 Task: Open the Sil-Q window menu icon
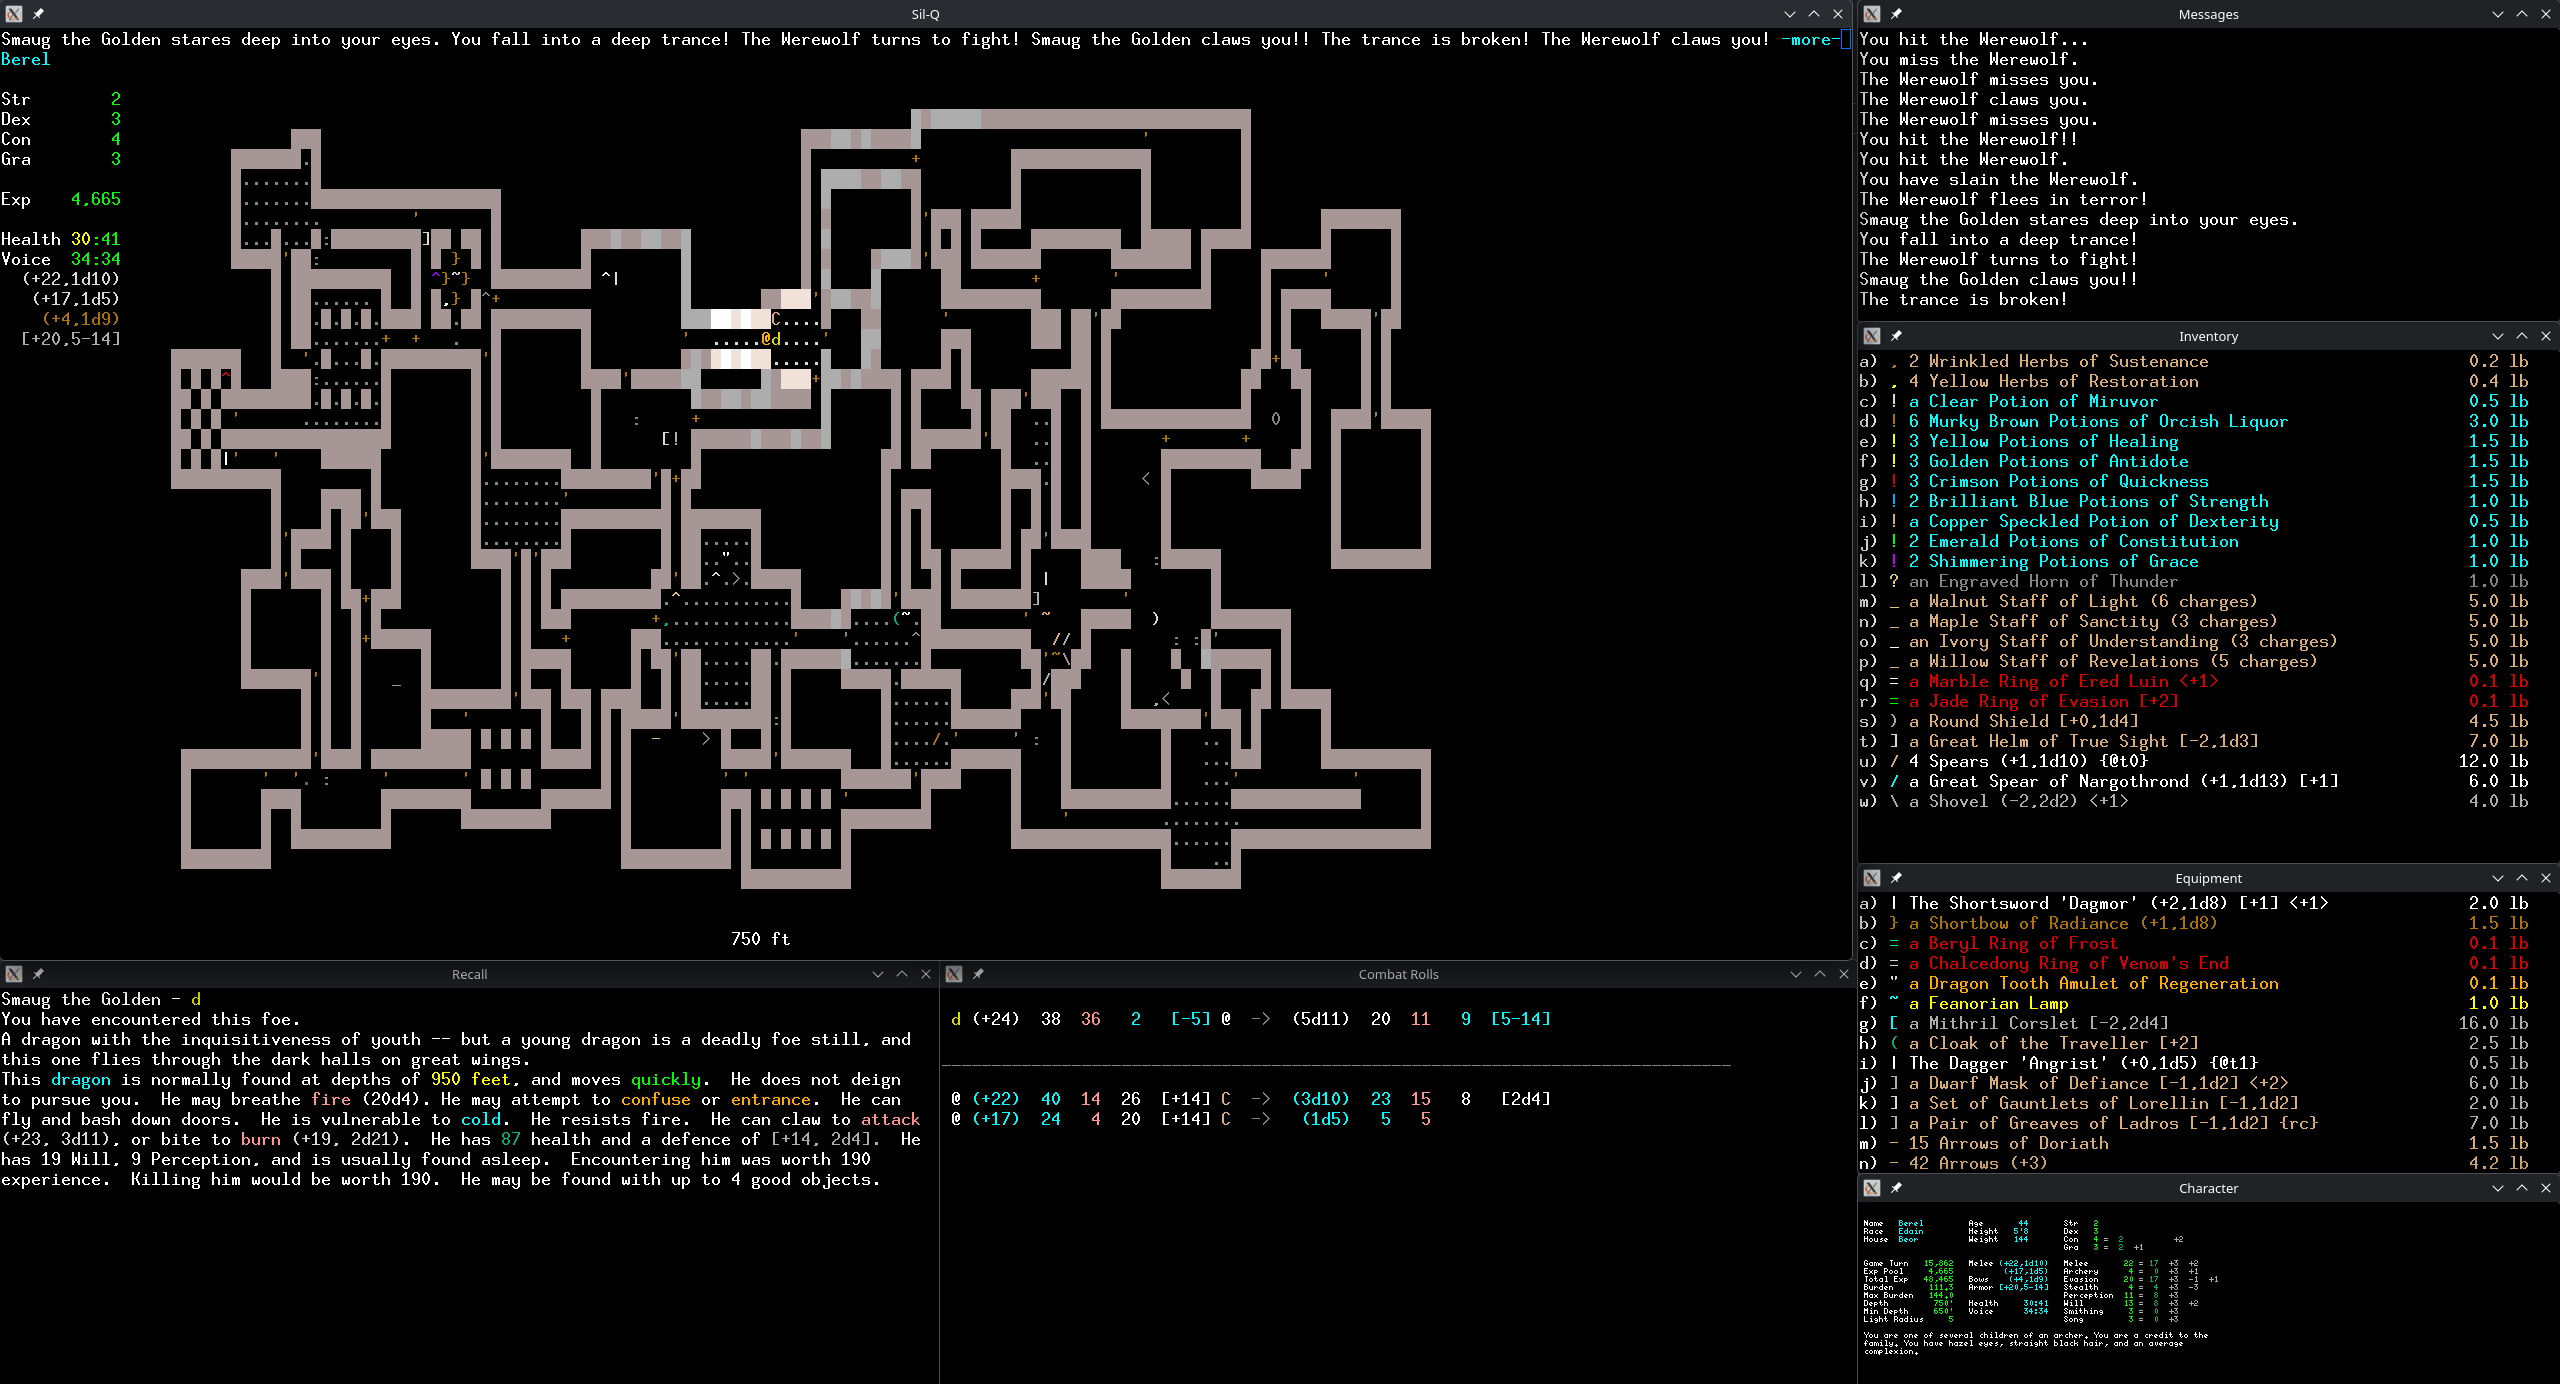click(14, 14)
